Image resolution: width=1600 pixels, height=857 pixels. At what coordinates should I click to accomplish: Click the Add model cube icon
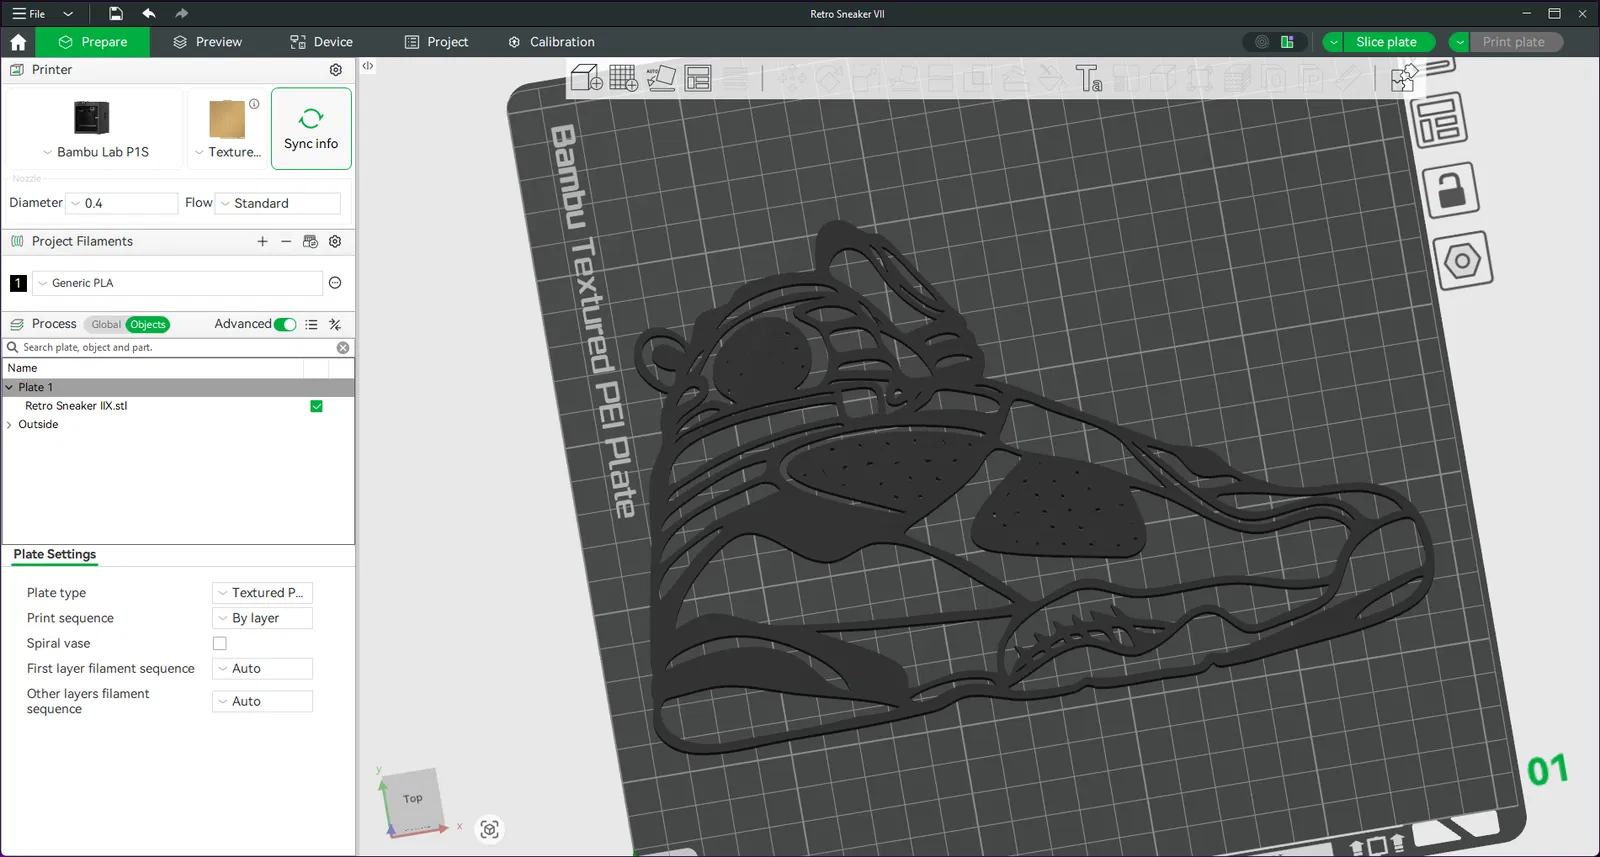(586, 78)
